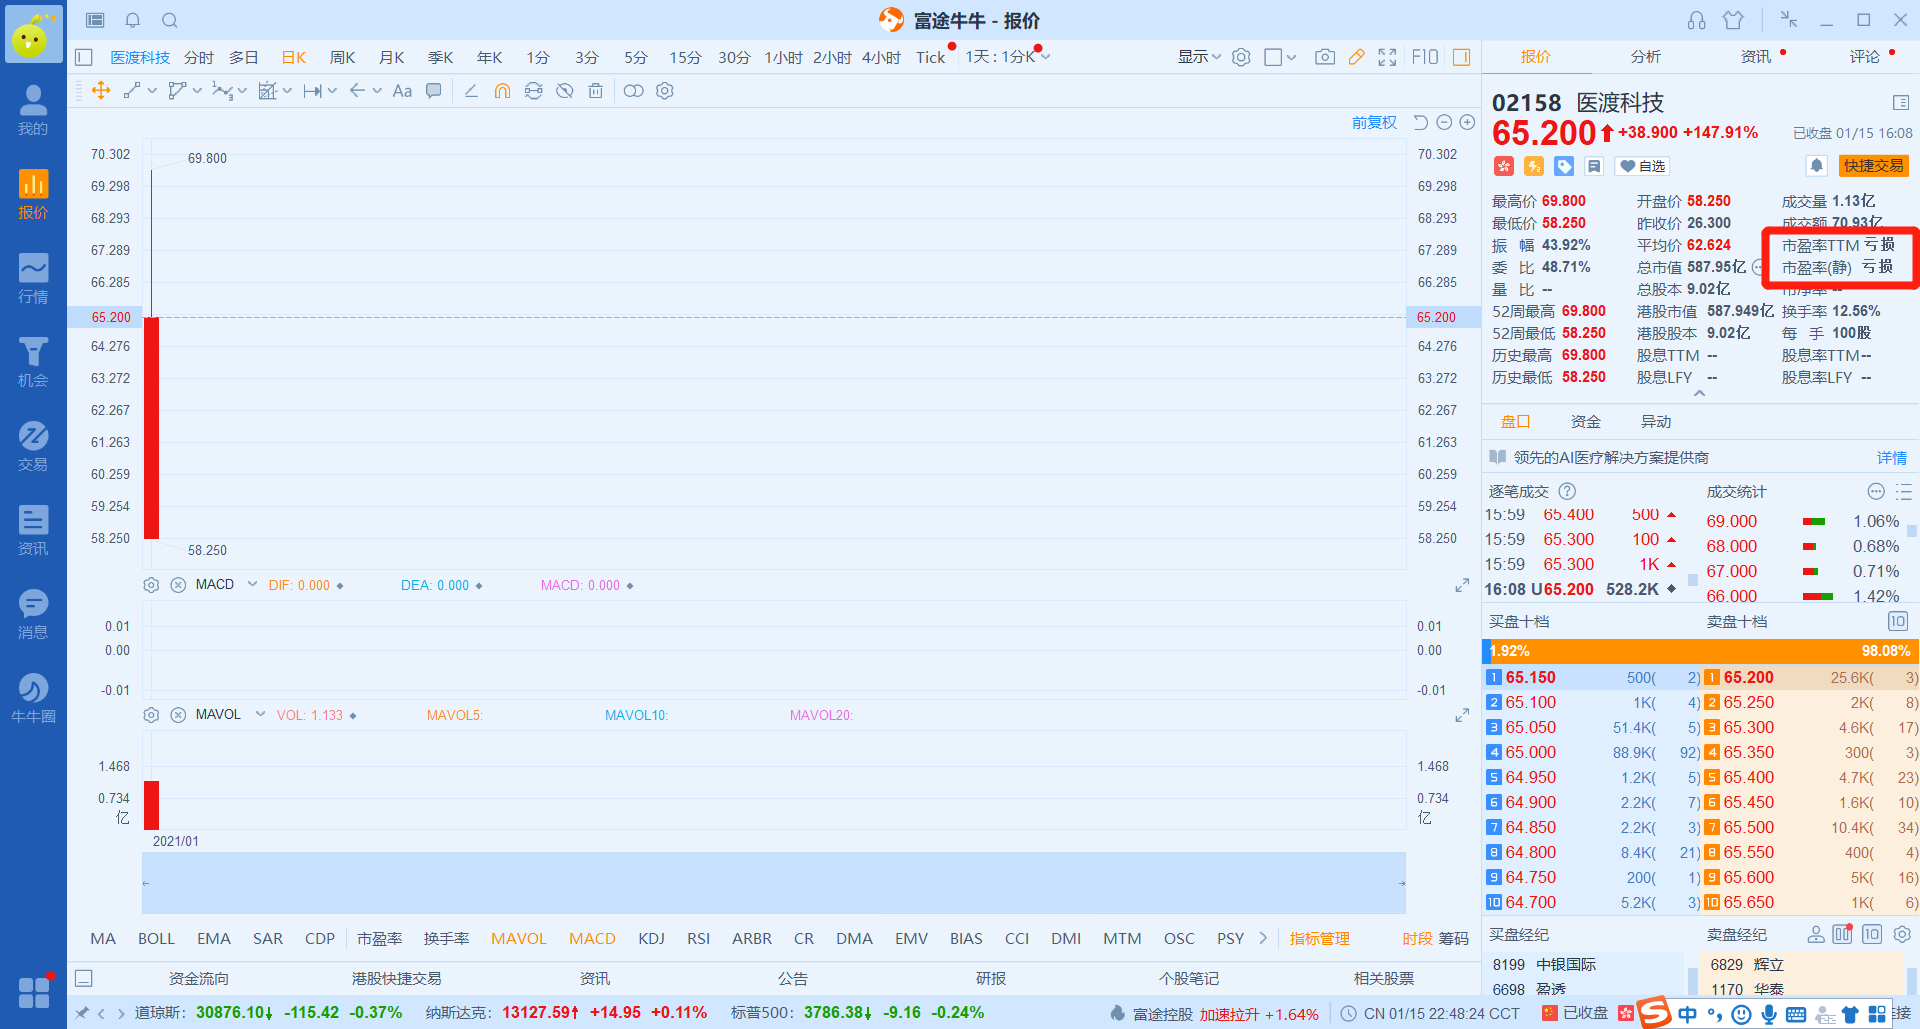The width and height of the screenshot is (1920, 1029).
Task: Open the 显示 display dropdown
Action: [x=1199, y=57]
